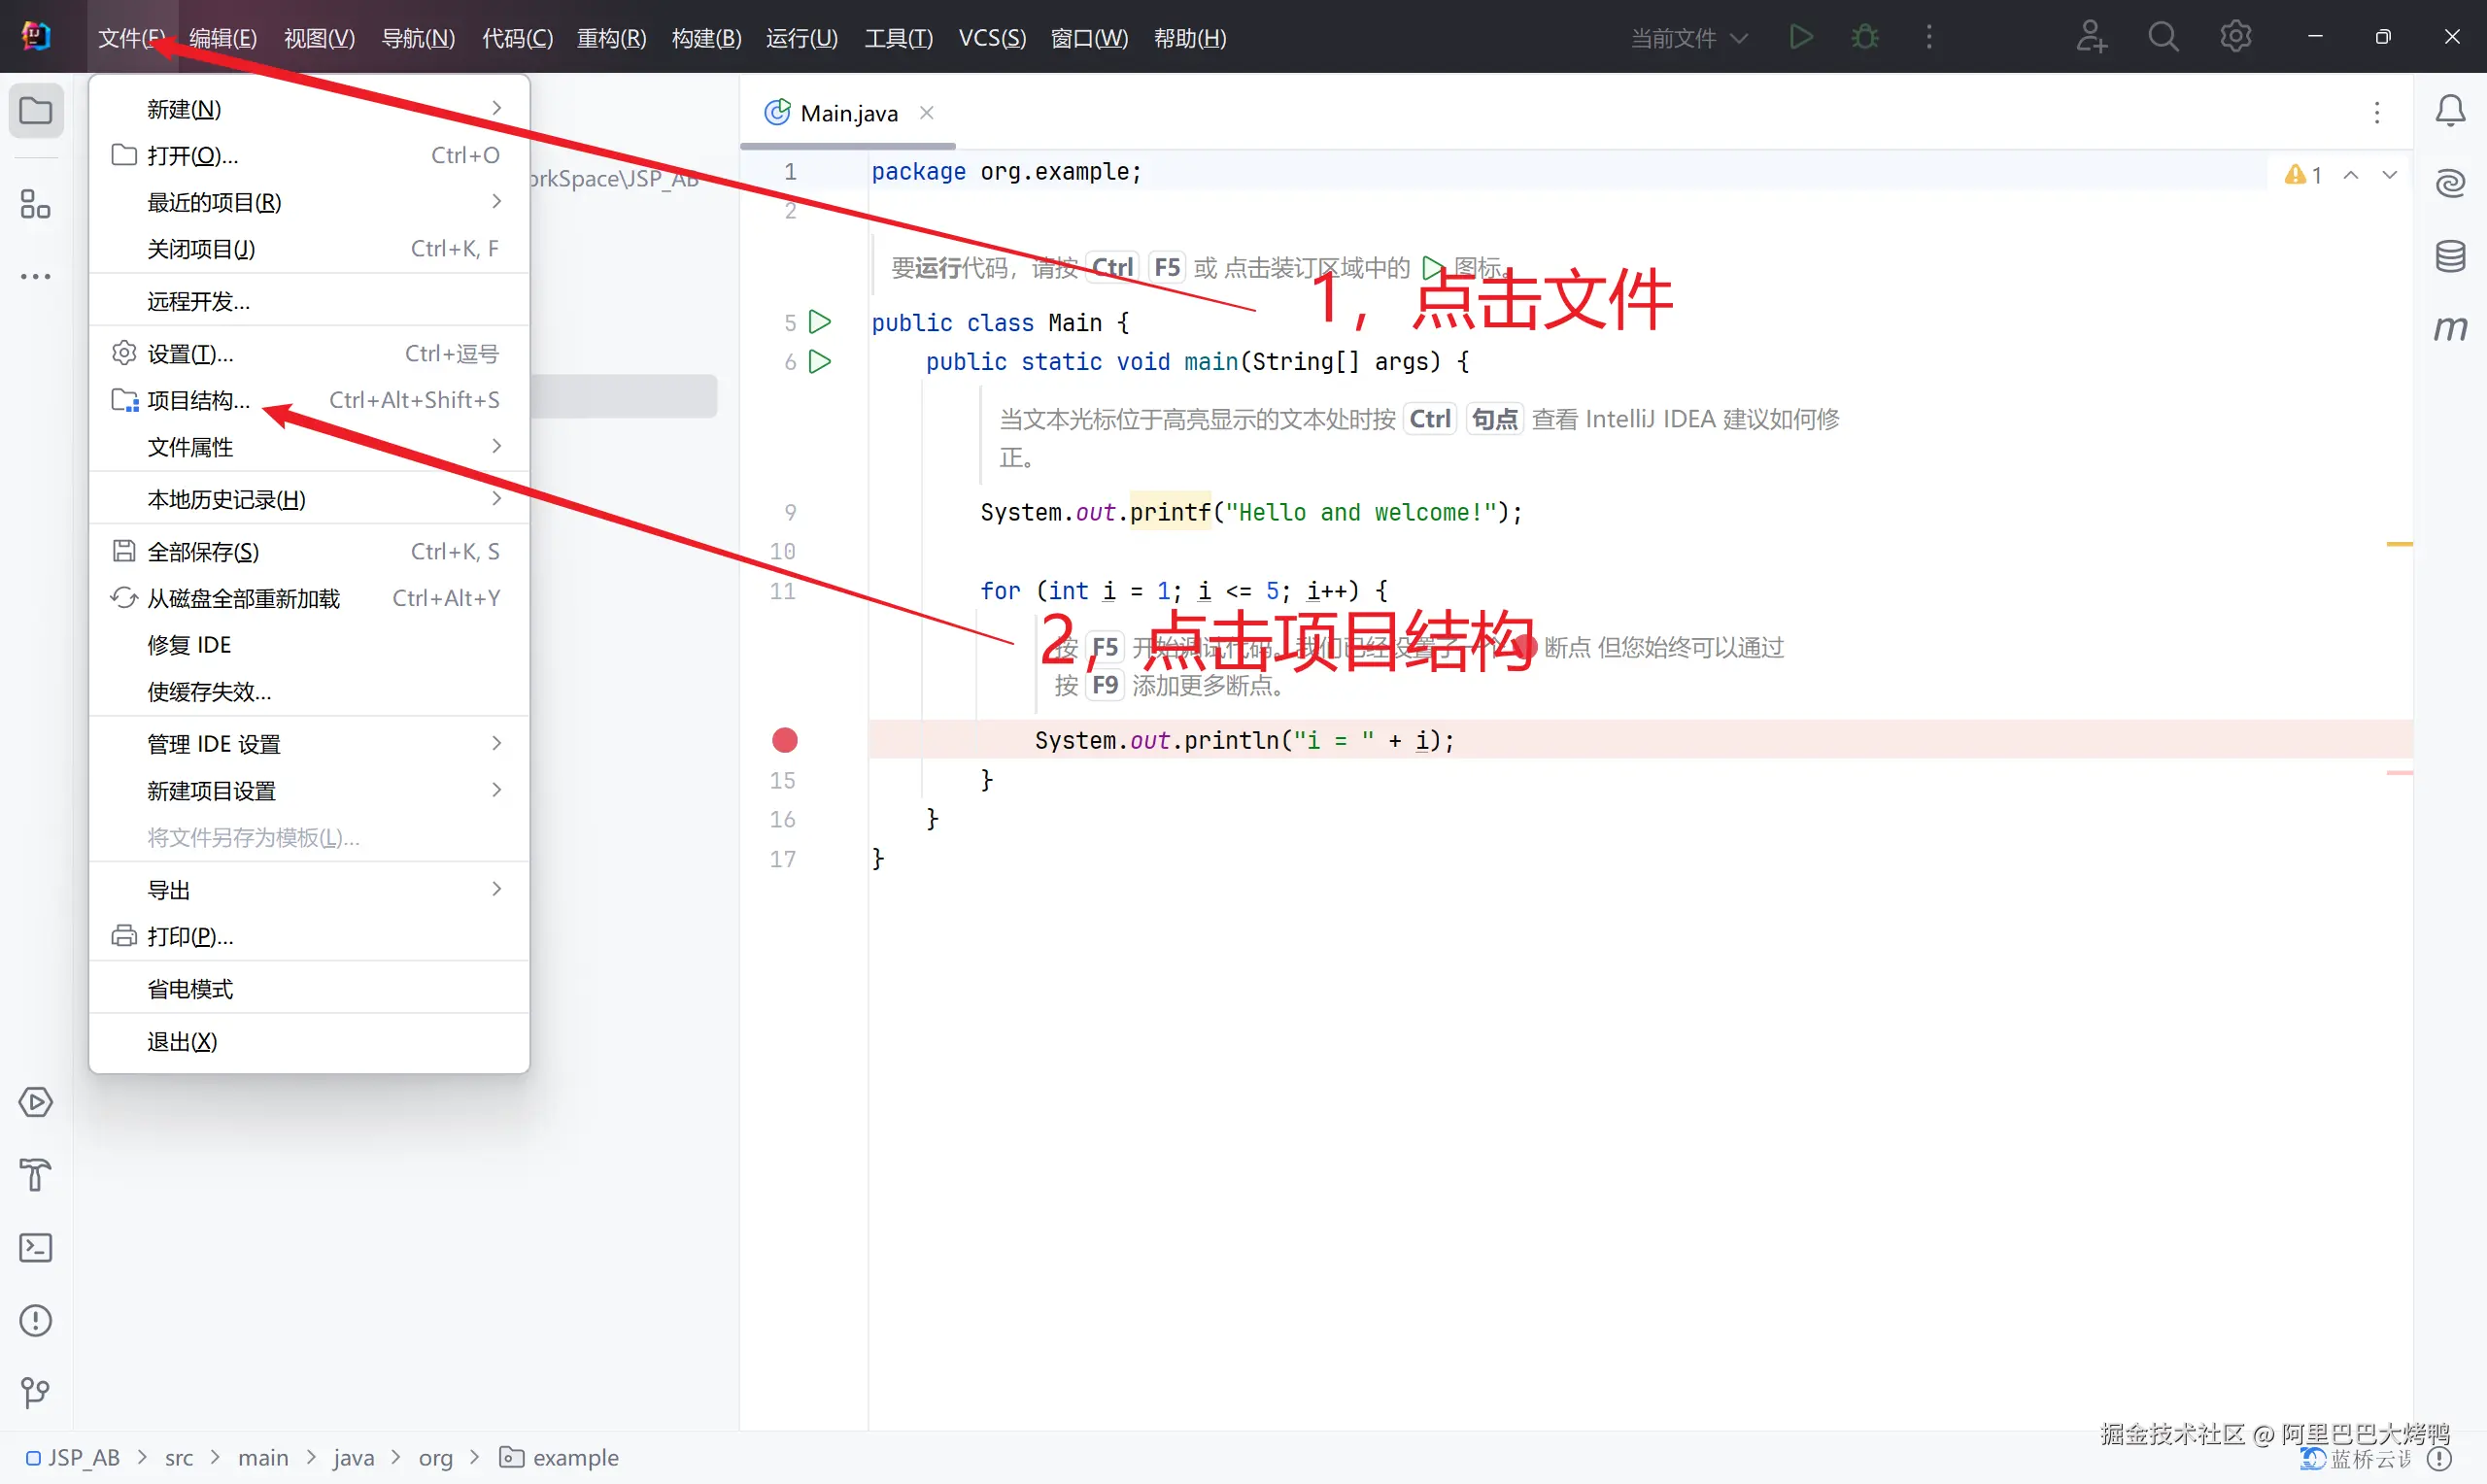This screenshot has height=1484, width=2487.
Task: Open the 编辑(E) menu
Action: [223, 38]
